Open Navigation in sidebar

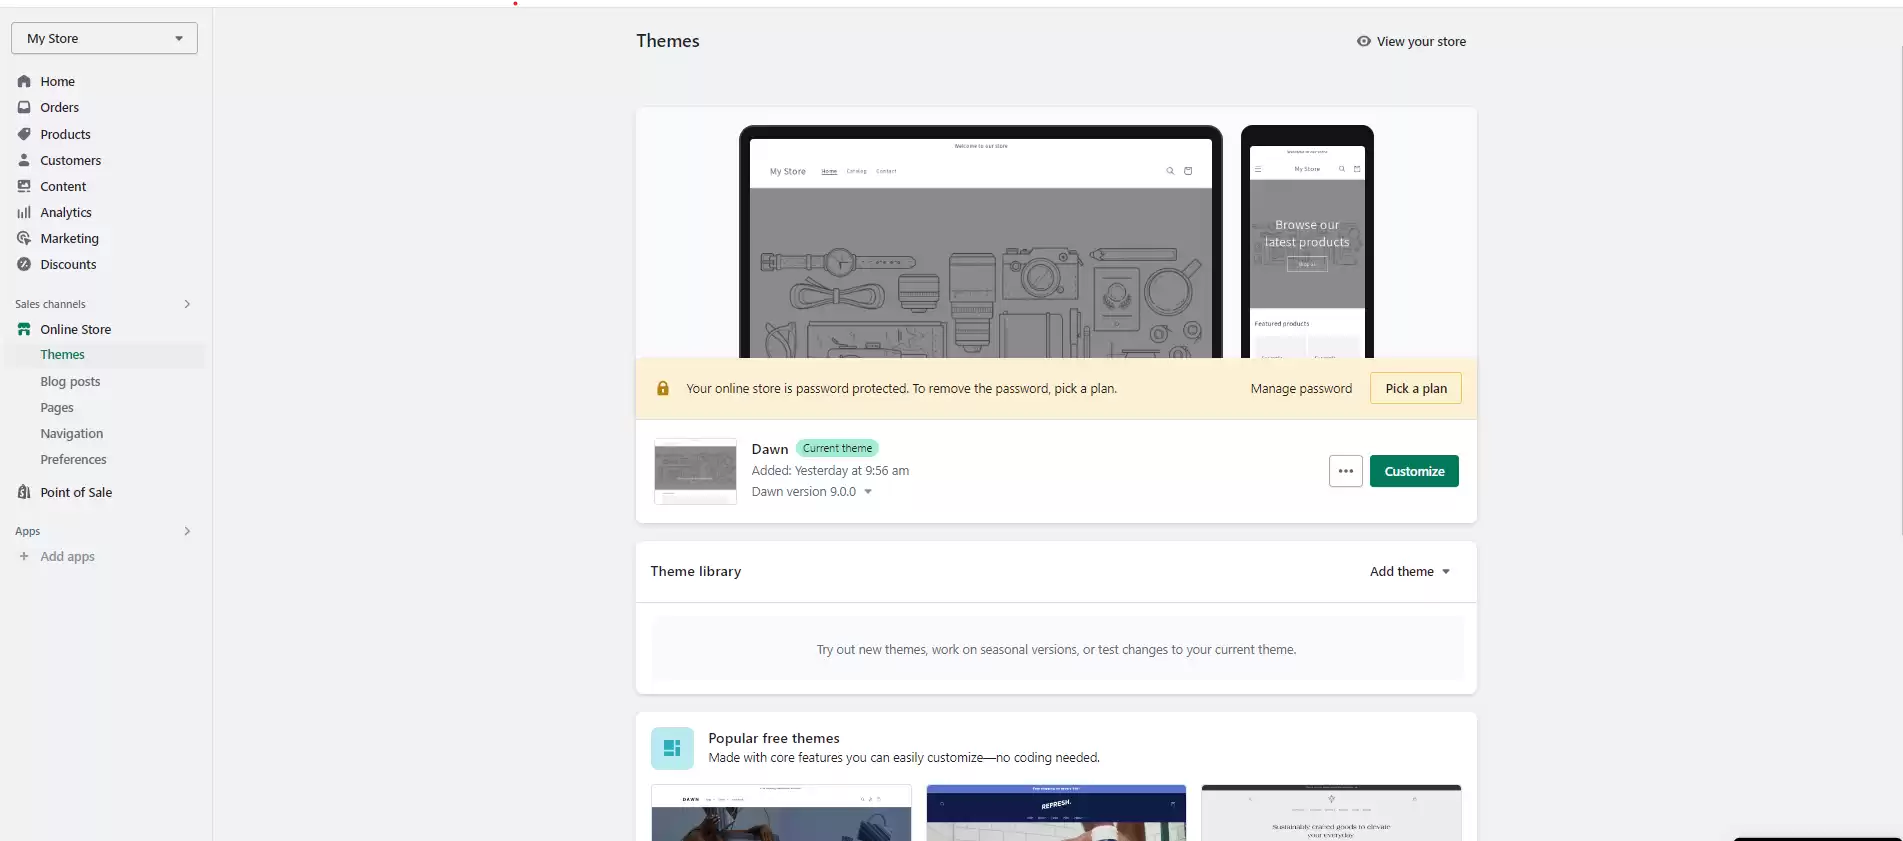(72, 433)
